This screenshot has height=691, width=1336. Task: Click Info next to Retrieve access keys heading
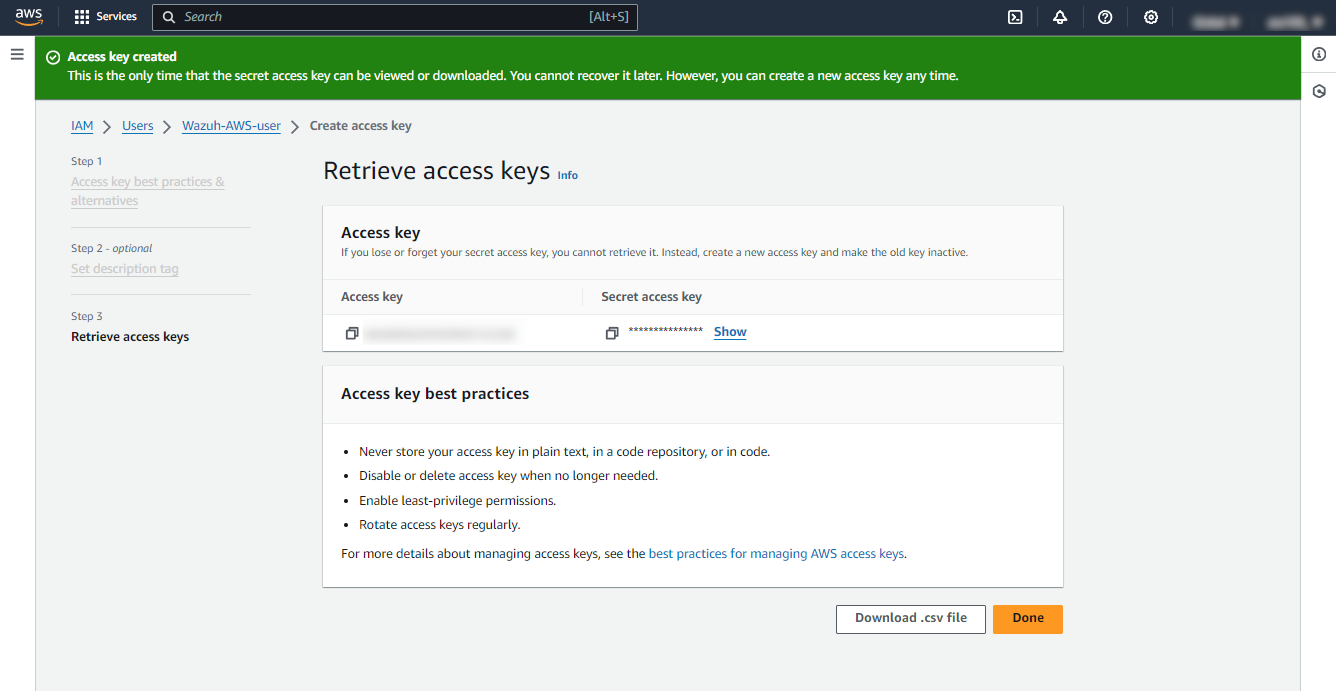click(567, 175)
